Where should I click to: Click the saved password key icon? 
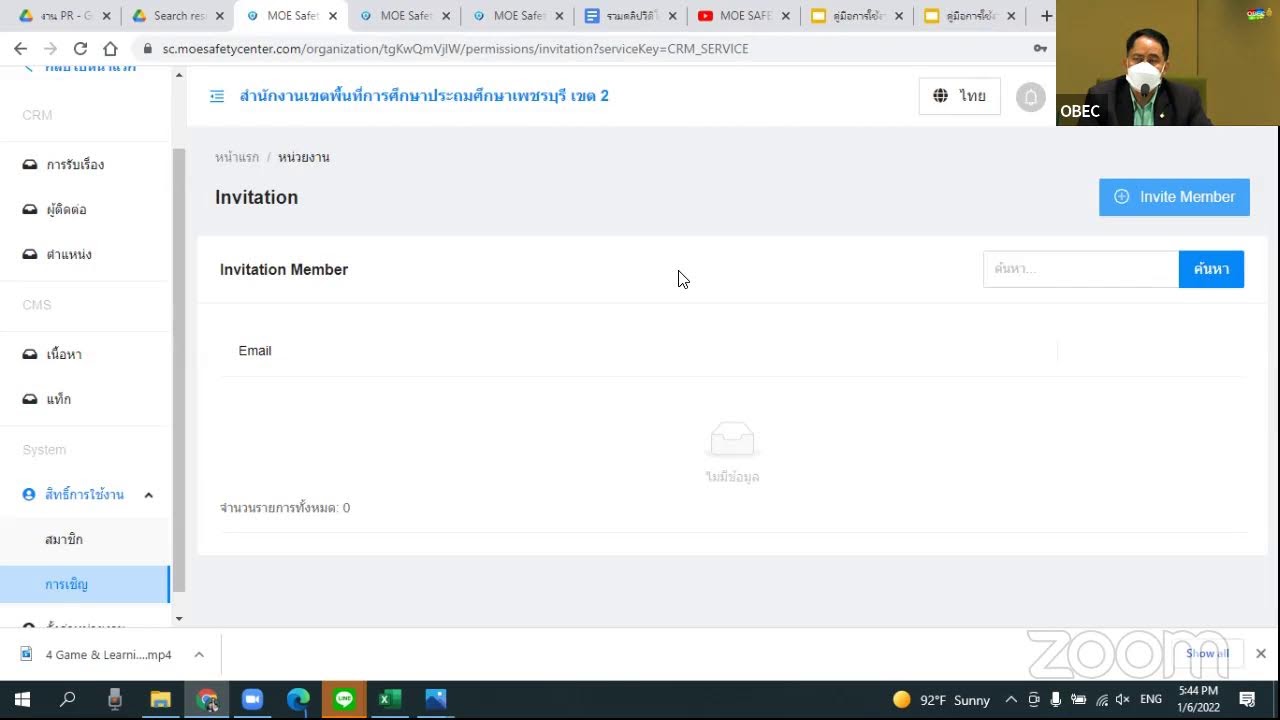[x=1040, y=48]
